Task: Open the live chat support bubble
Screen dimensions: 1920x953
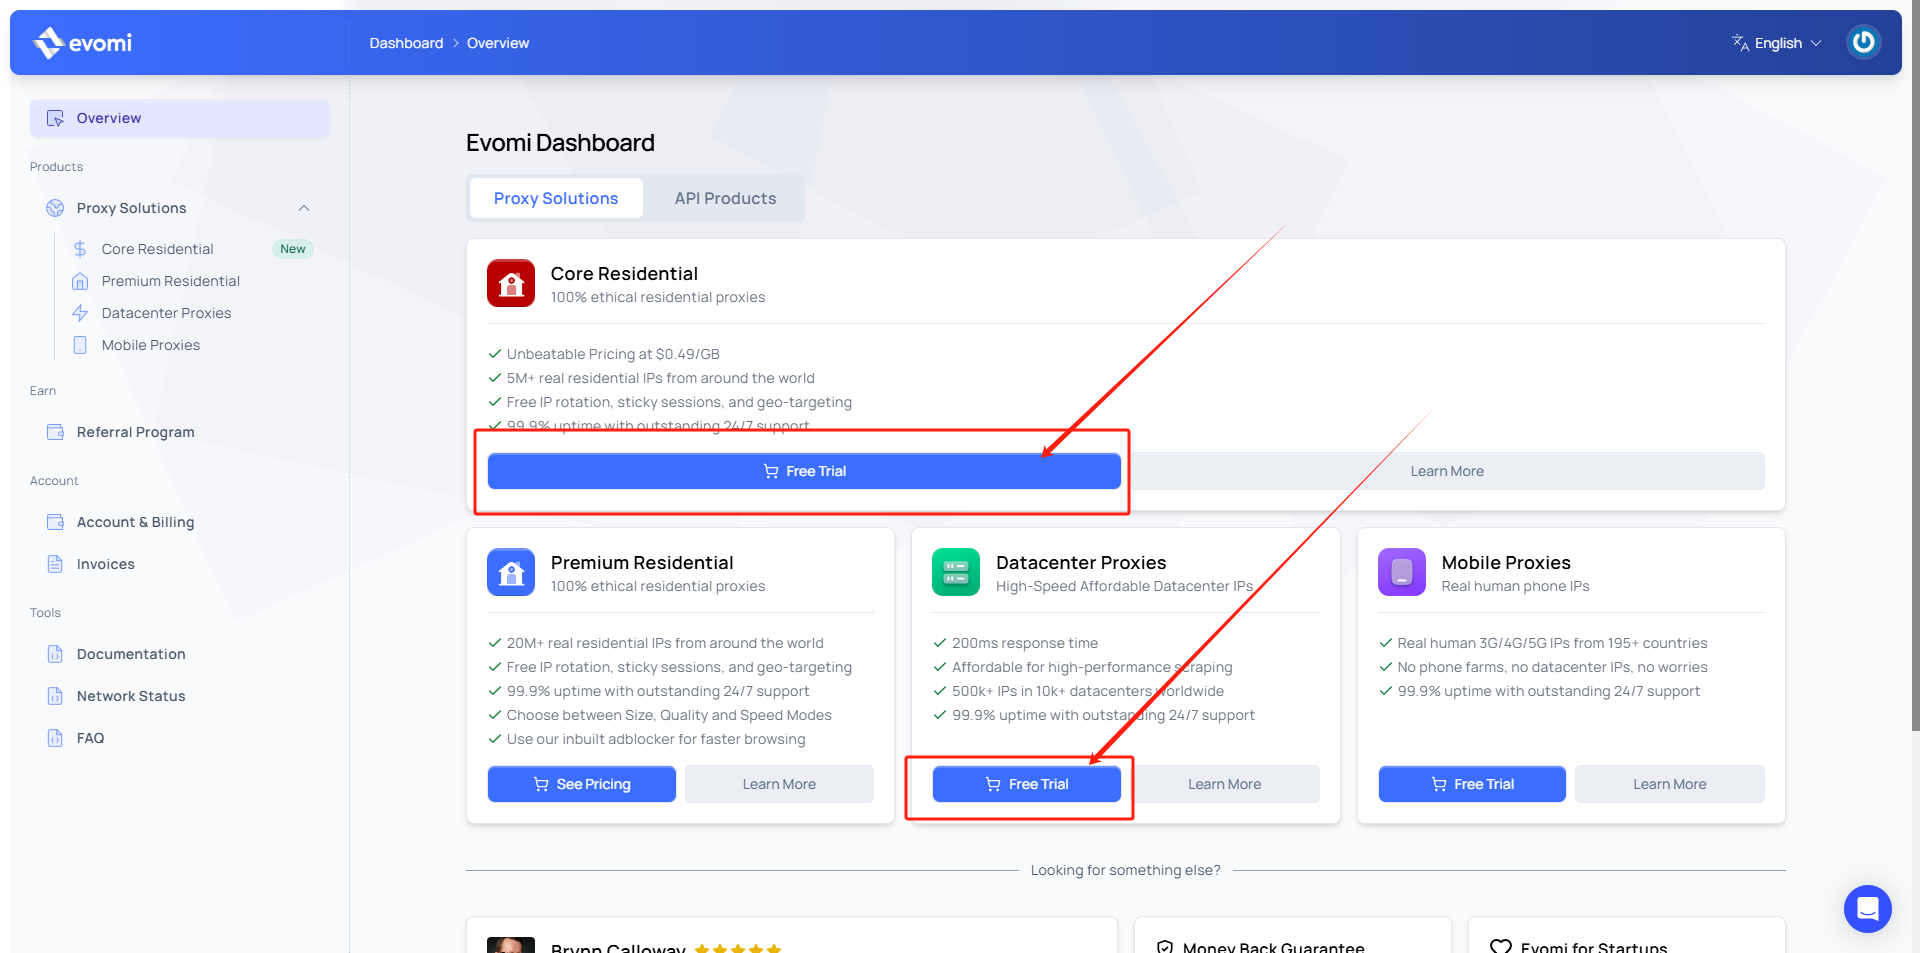Action: 1867,908
